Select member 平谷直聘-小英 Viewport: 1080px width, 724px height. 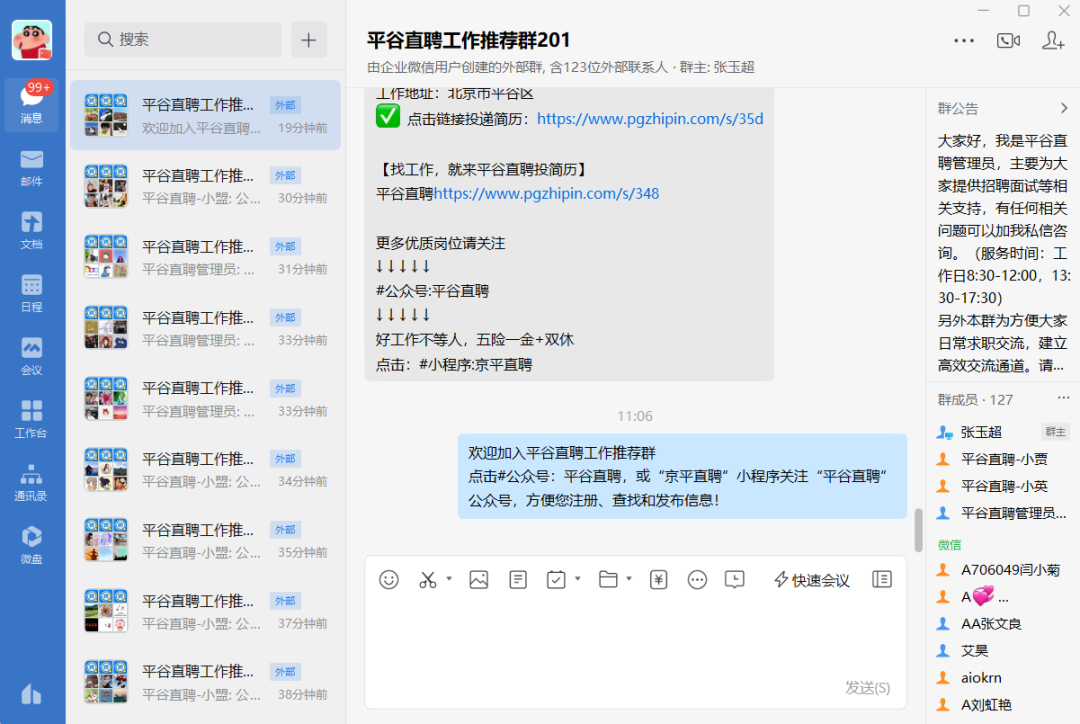click(1003, 486)
